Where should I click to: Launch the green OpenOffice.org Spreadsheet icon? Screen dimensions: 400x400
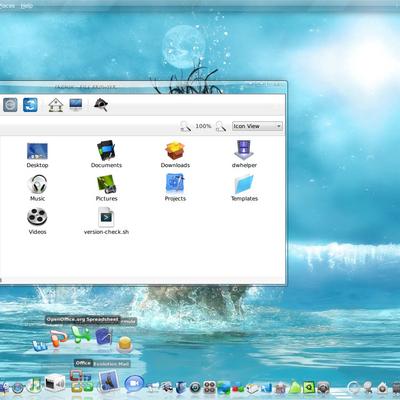click(81, 335)
